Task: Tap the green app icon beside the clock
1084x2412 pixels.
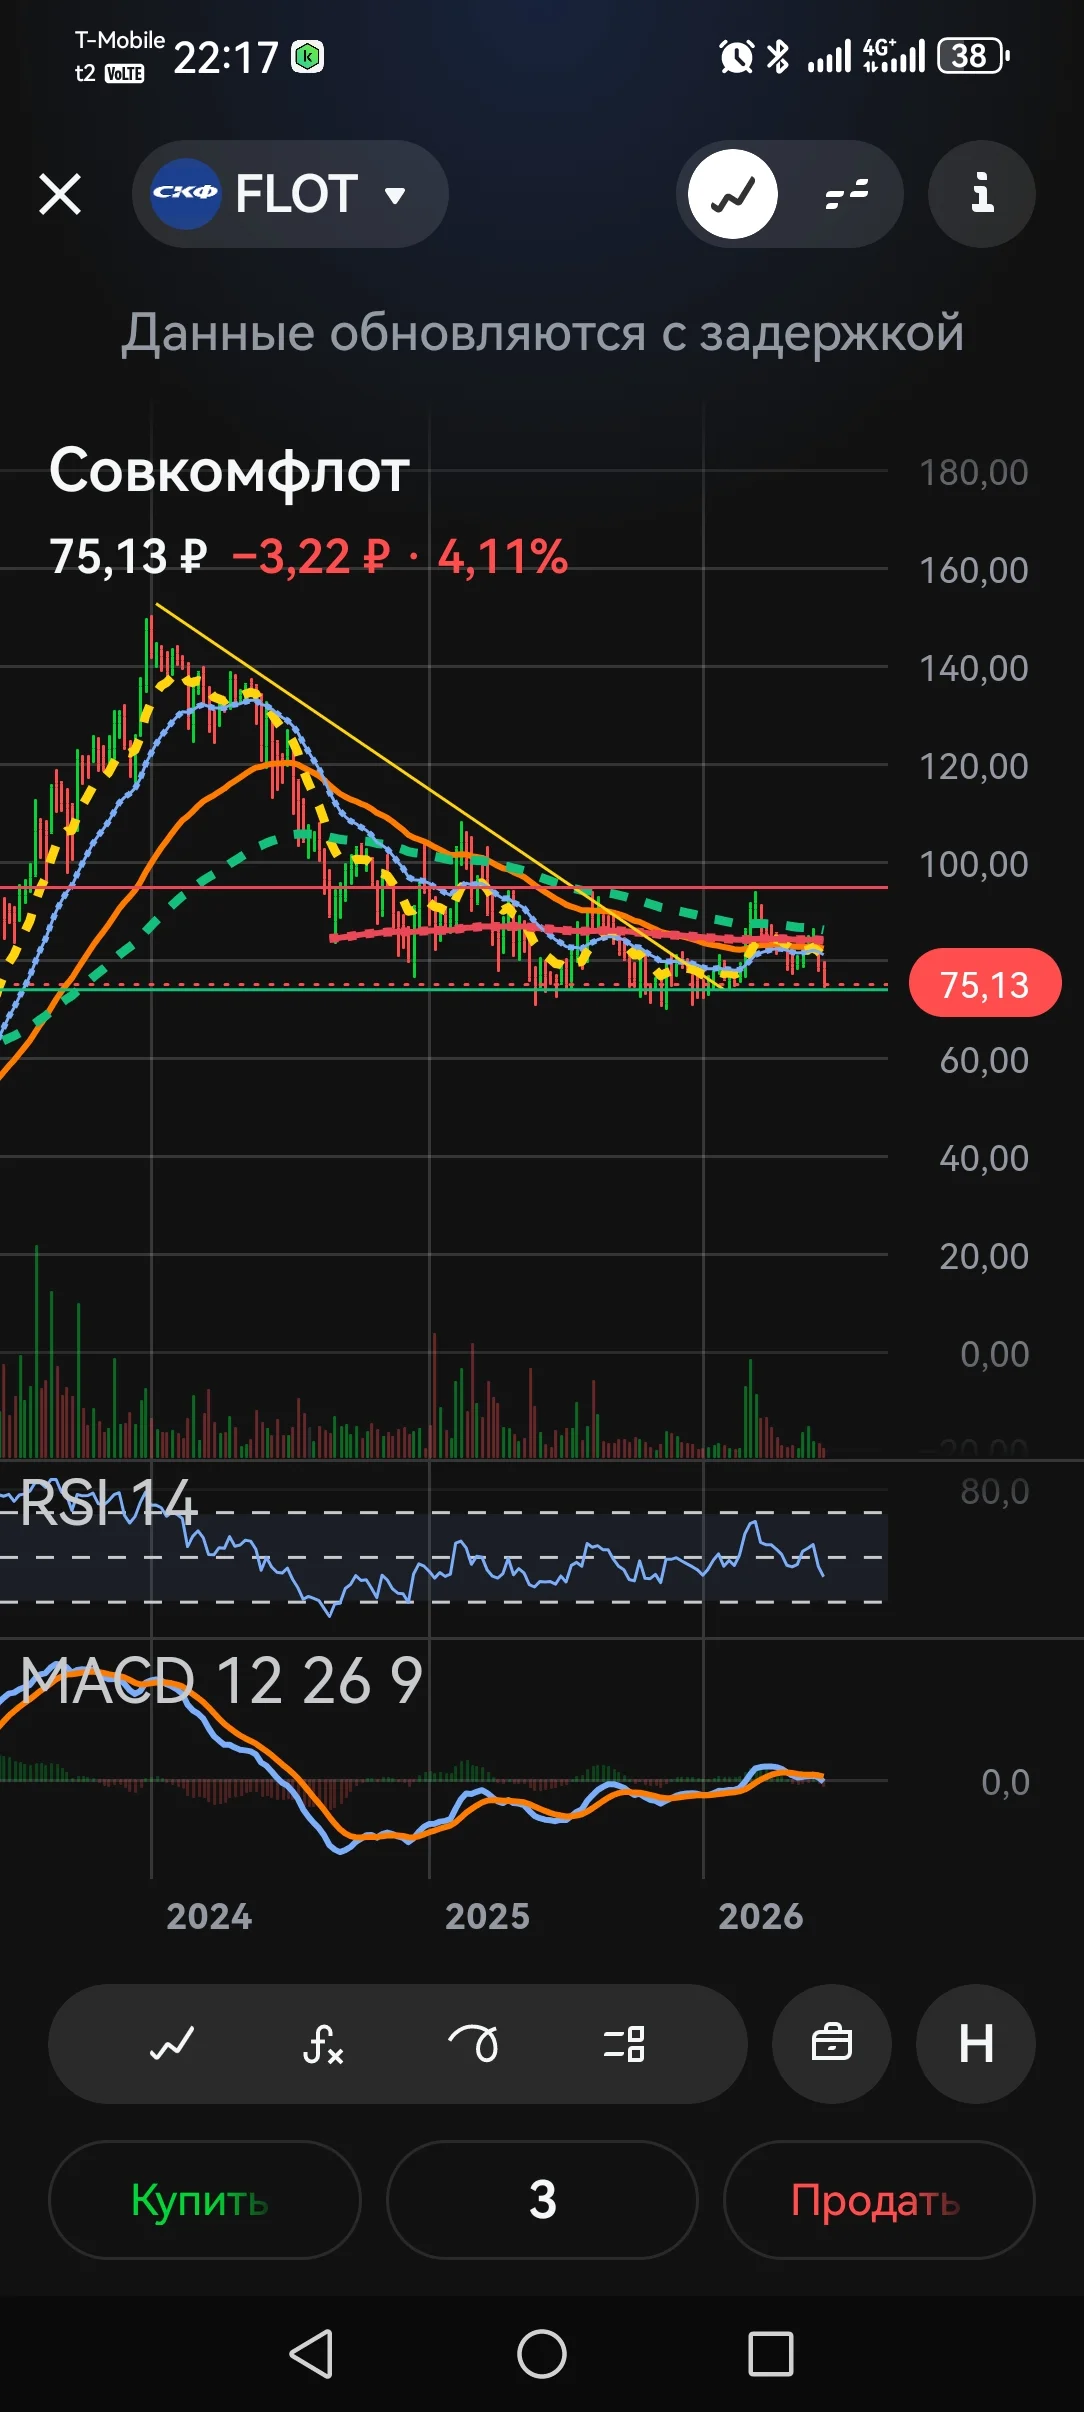Action: click(308, 57)
